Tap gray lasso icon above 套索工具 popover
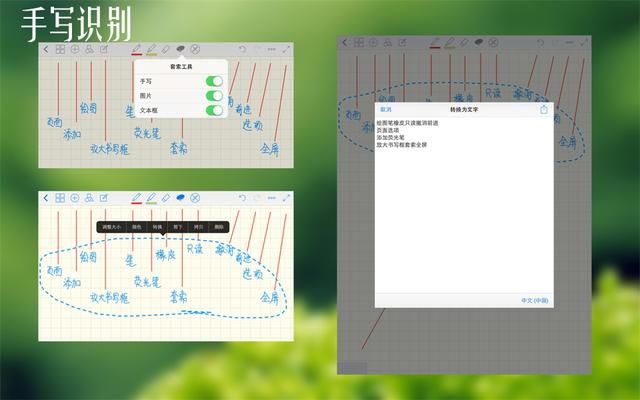640x400 pixels. pos(180,49)
